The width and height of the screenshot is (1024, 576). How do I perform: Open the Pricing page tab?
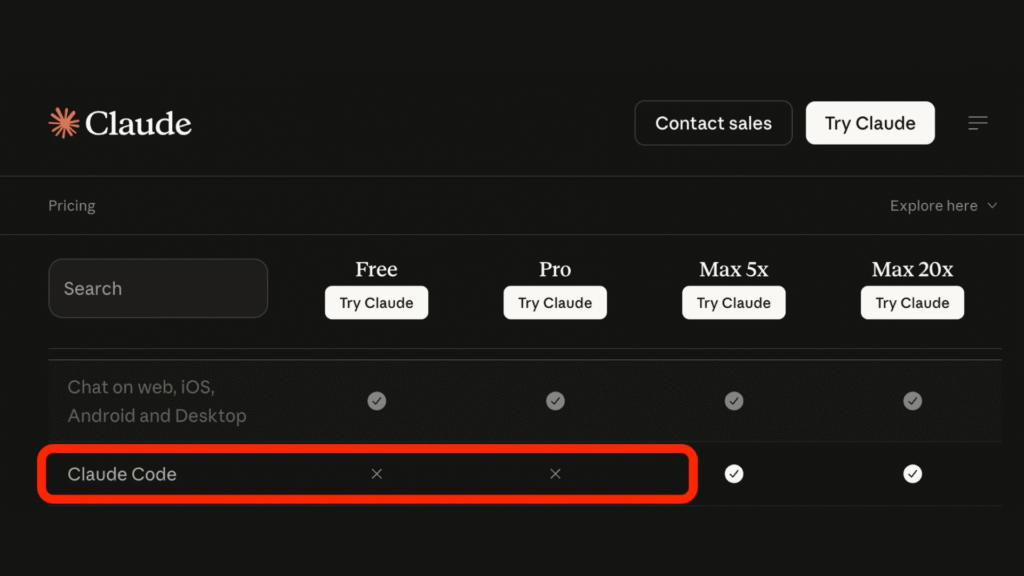72,206
